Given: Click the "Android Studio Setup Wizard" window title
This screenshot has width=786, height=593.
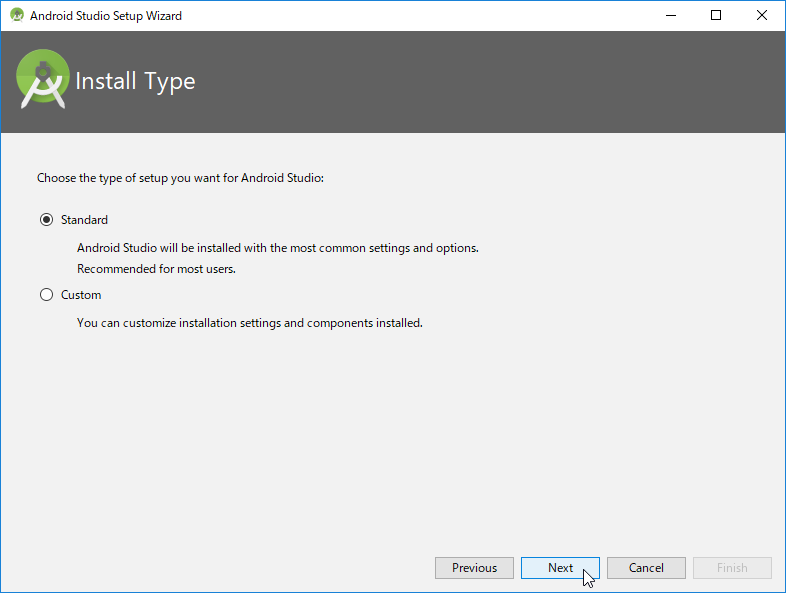Looking at the screenshot, I should click(x=106, y=16).
